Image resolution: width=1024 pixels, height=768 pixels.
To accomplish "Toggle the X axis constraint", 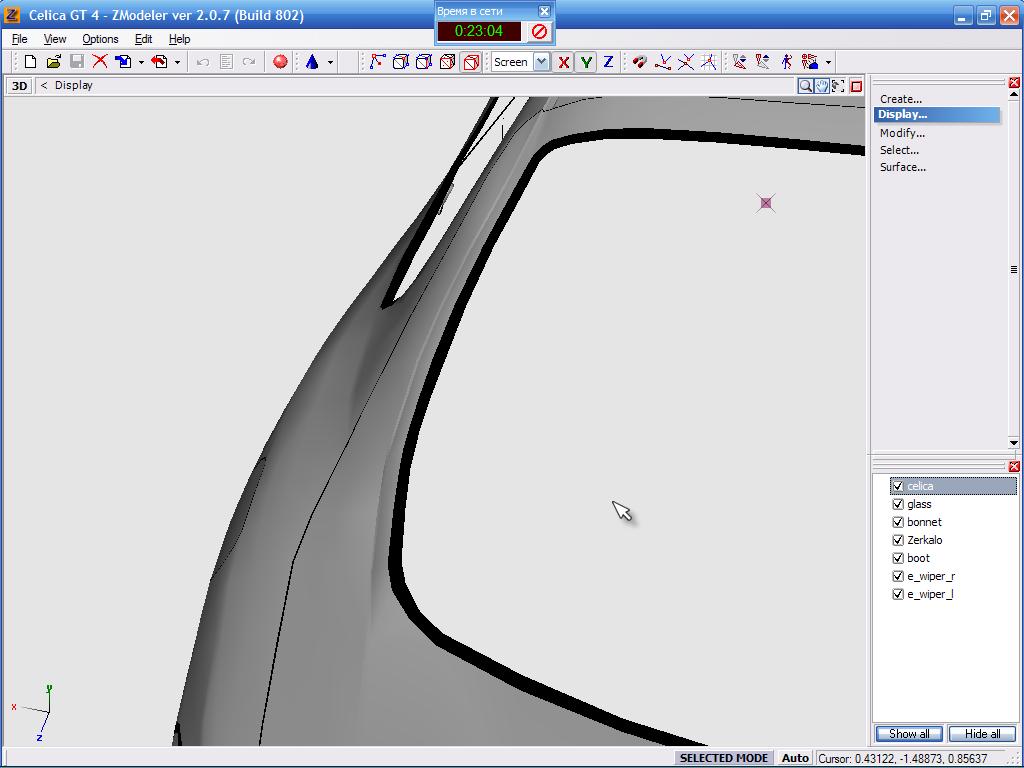I will [x=564, y=62].
